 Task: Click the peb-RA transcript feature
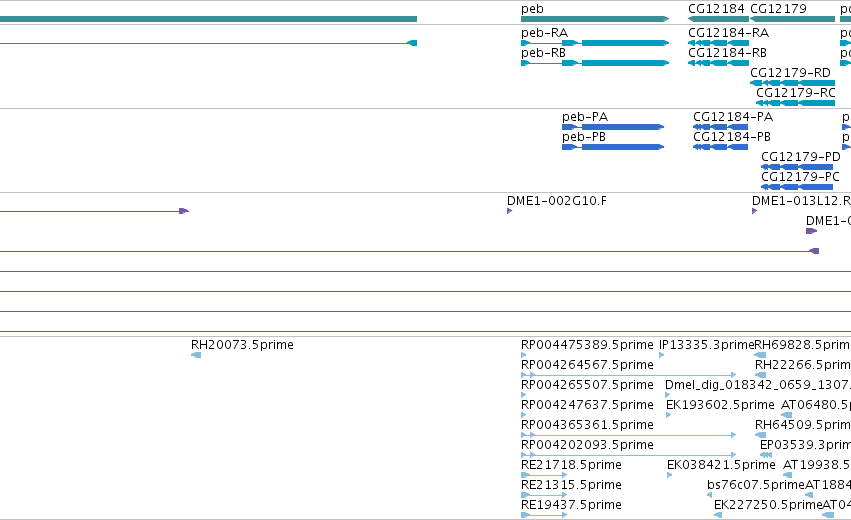click(595, 43)
